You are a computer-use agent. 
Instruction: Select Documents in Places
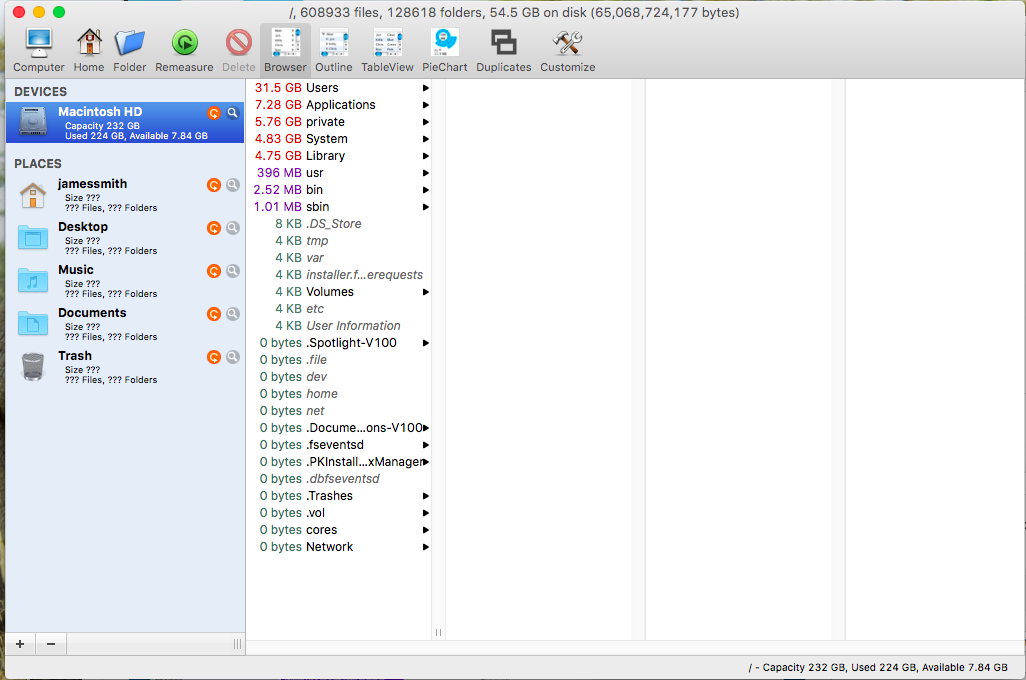[x=125, y=324]
